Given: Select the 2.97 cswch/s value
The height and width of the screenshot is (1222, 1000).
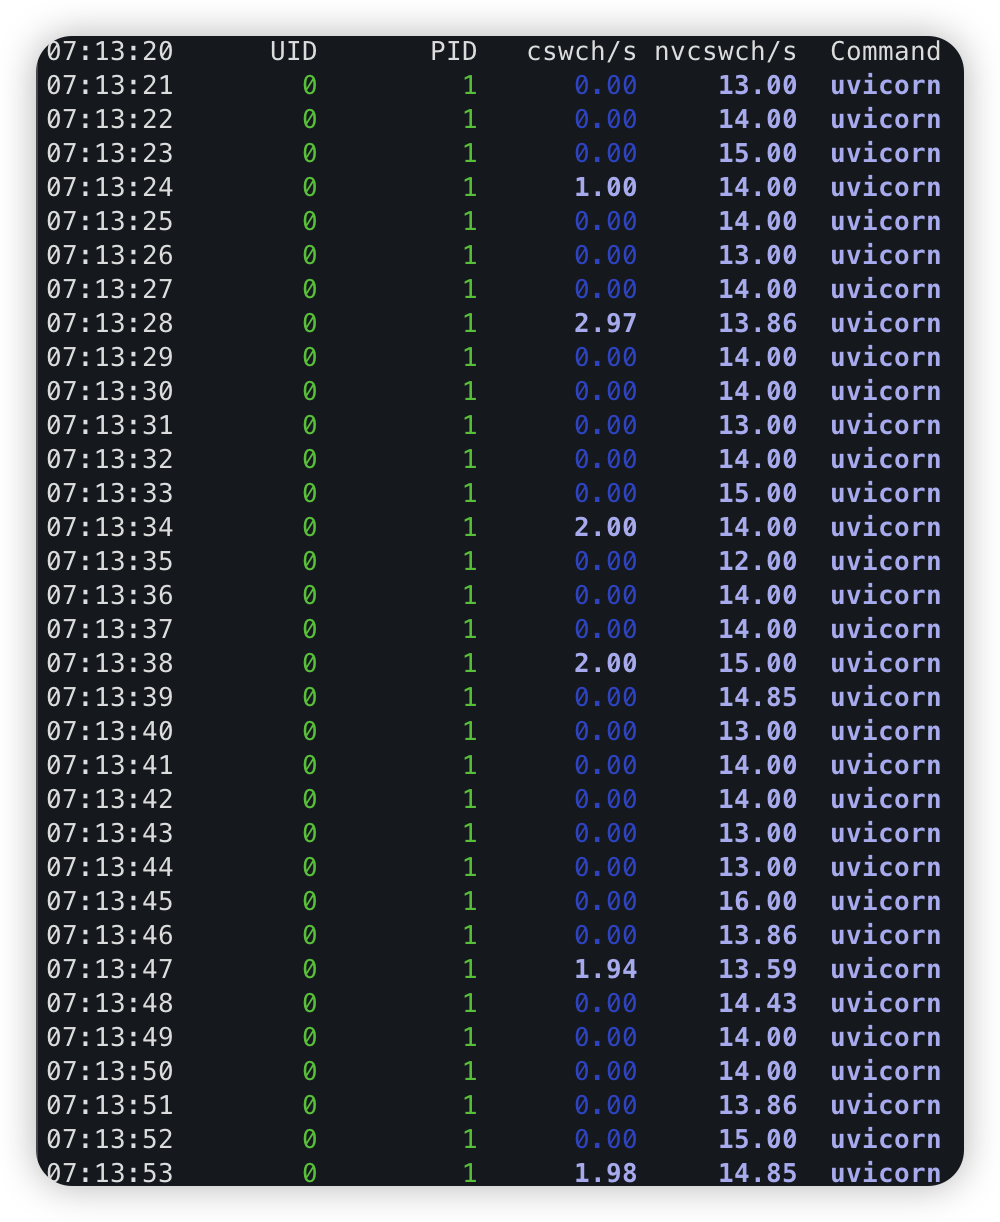Looking at the screenshot, I should pyautogui.click(x=605, y=324).
